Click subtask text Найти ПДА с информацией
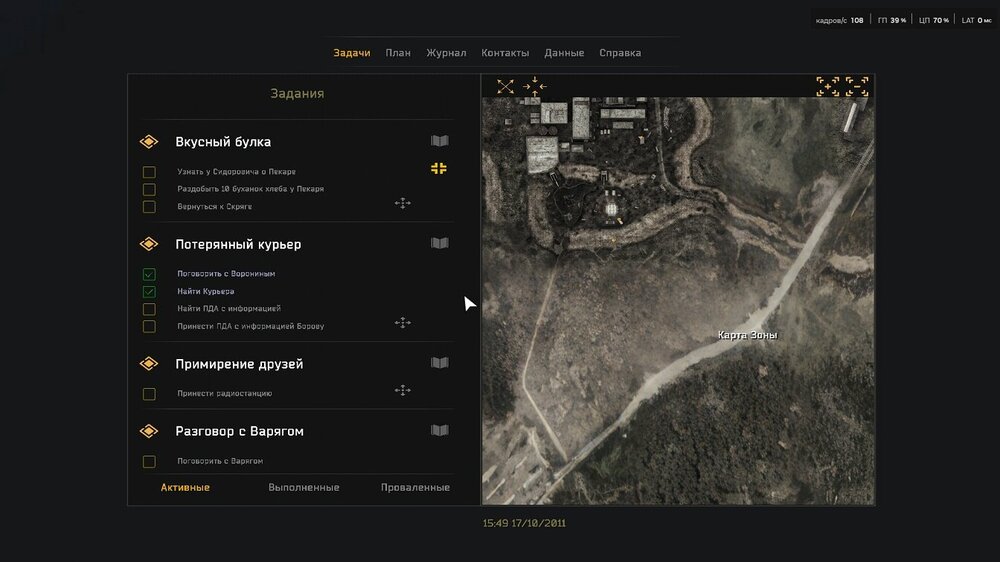 tap(229, 309)
